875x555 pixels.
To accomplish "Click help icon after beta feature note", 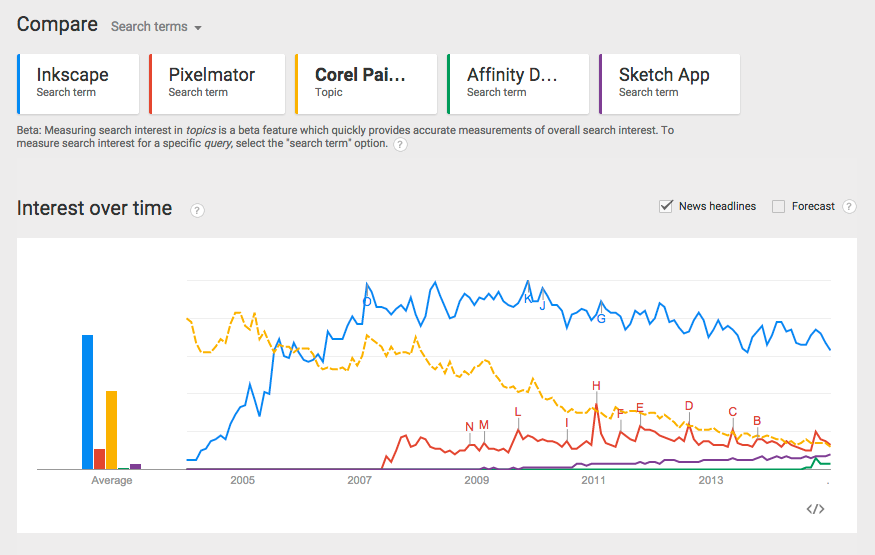I will (400, 144).
